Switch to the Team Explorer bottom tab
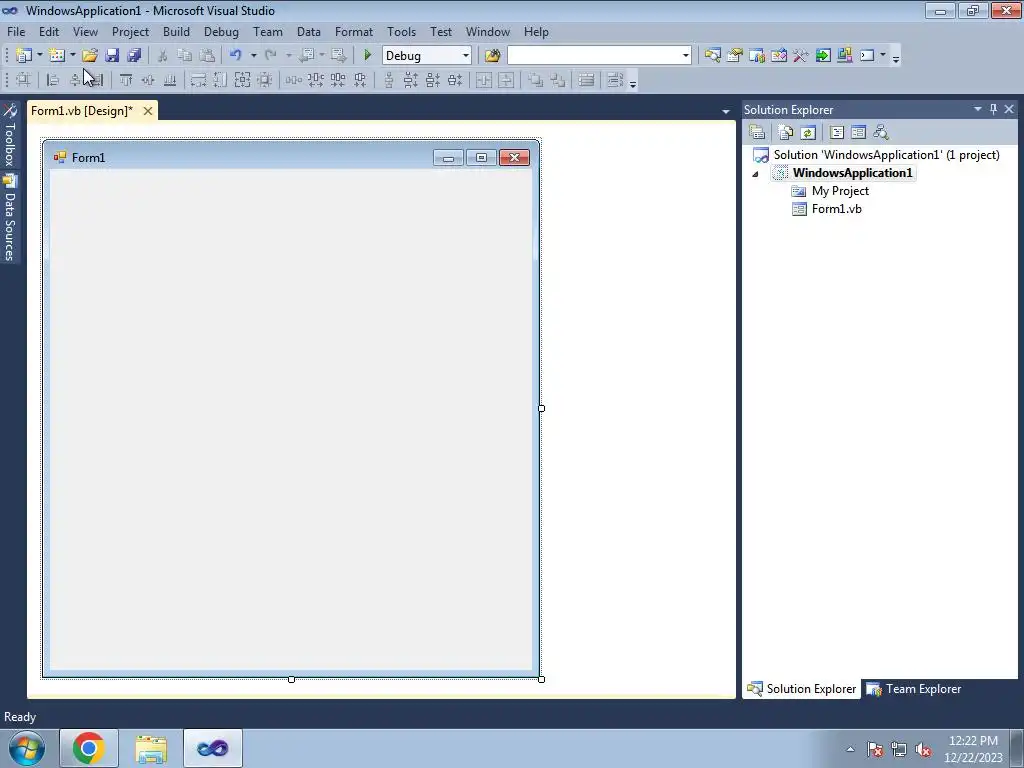 [x=914, y=689]
